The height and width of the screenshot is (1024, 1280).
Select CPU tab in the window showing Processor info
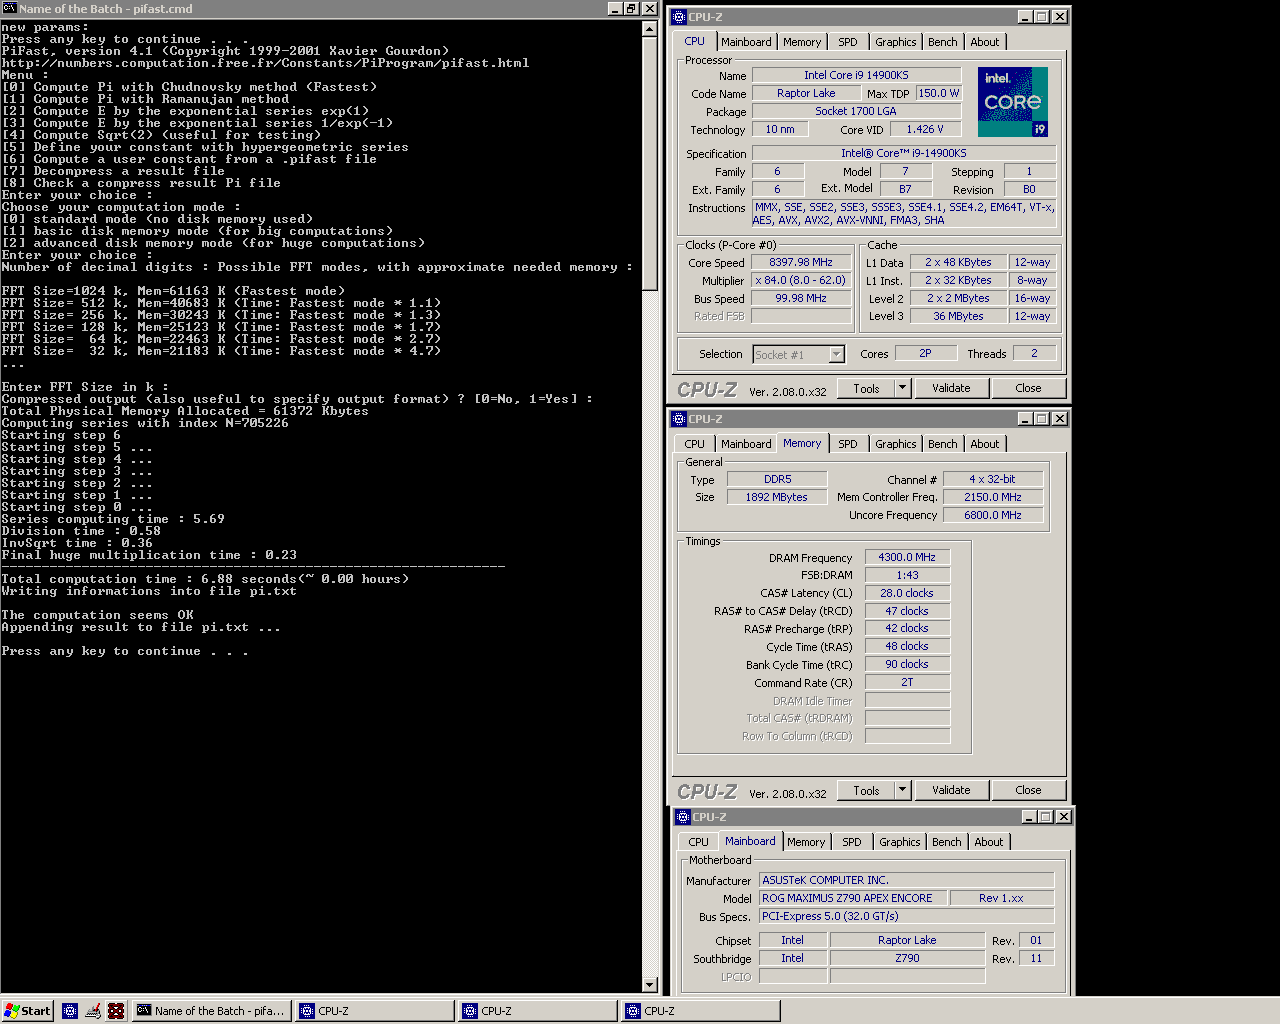pyautogui.click(x=694, y=41)
